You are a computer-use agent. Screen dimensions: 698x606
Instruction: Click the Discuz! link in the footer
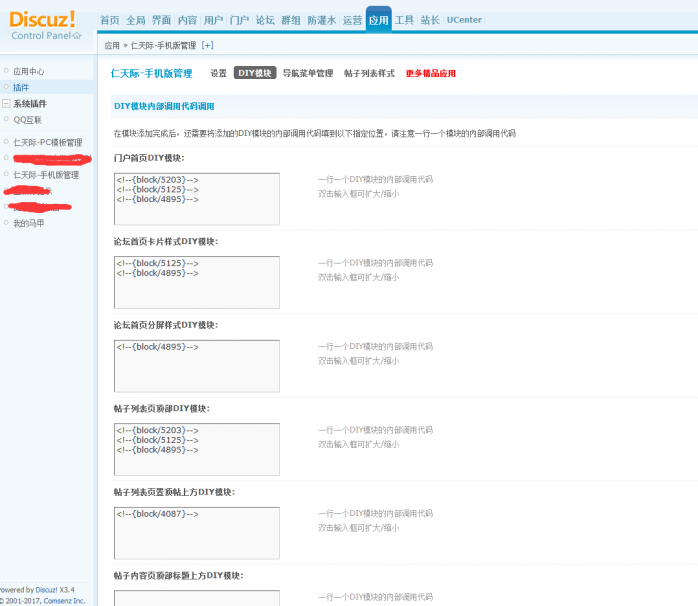pos(46,590)
